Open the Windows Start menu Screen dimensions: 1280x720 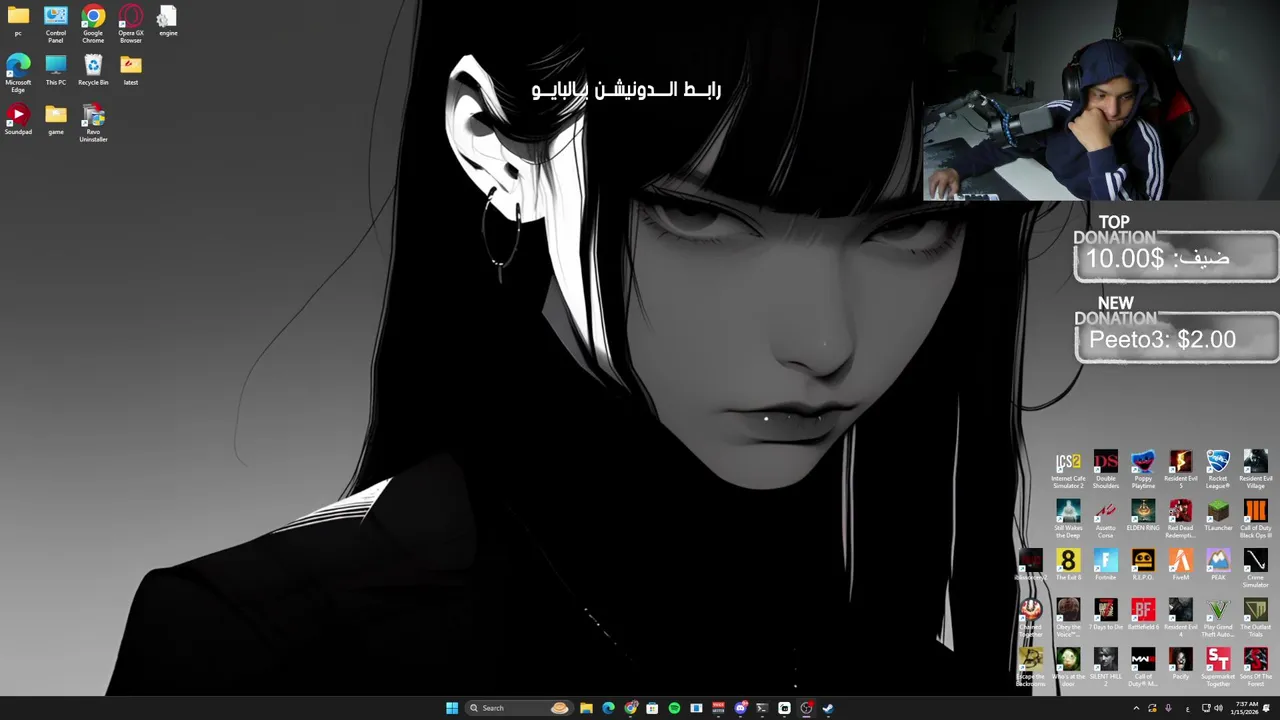pos(452,708)
